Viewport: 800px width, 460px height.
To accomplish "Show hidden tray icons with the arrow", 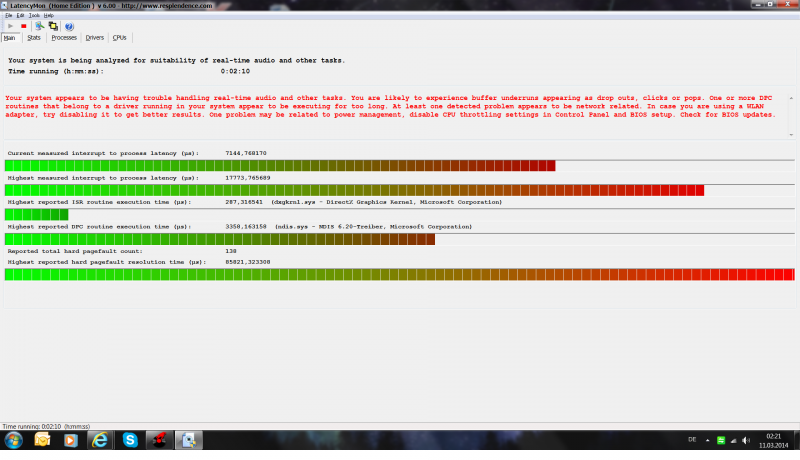I will click(x=708, y=440).
